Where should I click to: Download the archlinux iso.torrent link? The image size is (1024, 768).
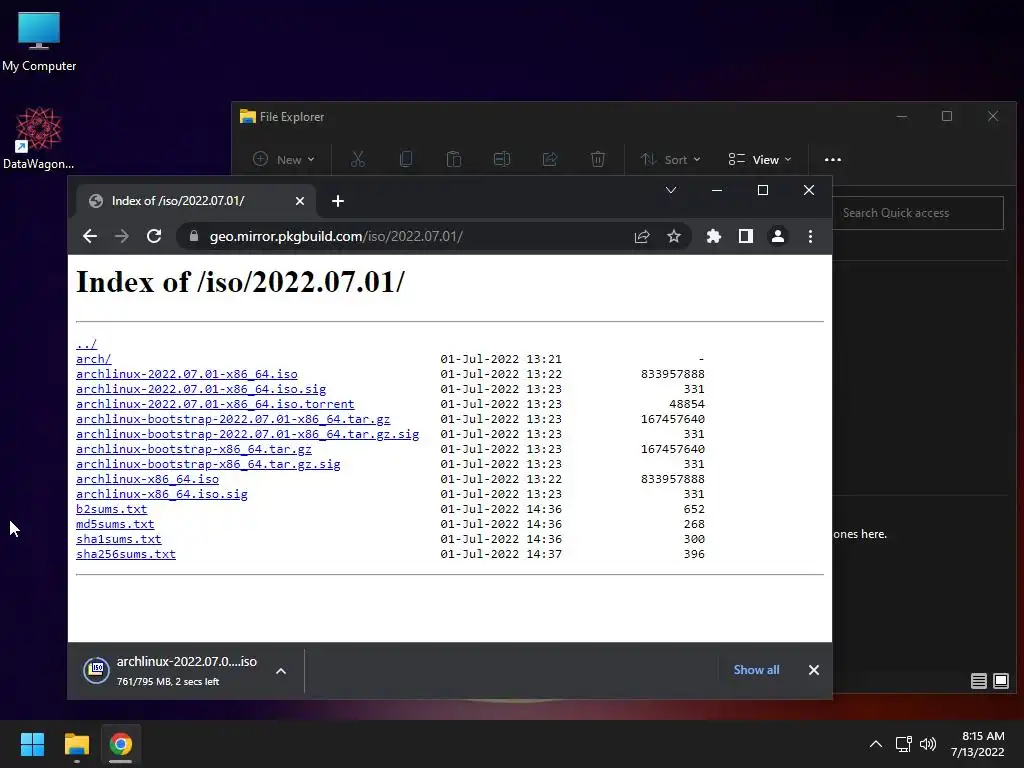tap(215, 404)
